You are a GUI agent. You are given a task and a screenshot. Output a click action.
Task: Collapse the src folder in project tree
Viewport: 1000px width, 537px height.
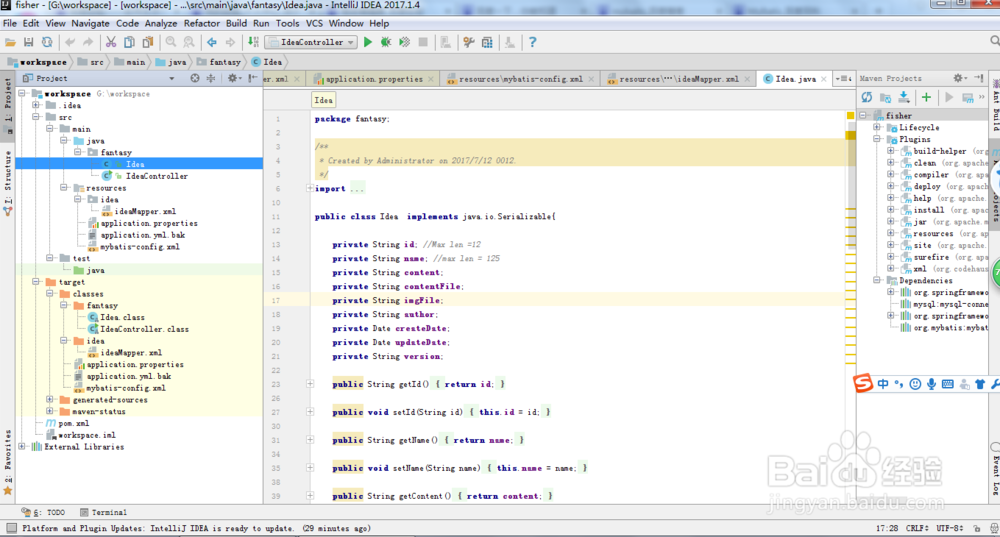[x=36, y=117]
